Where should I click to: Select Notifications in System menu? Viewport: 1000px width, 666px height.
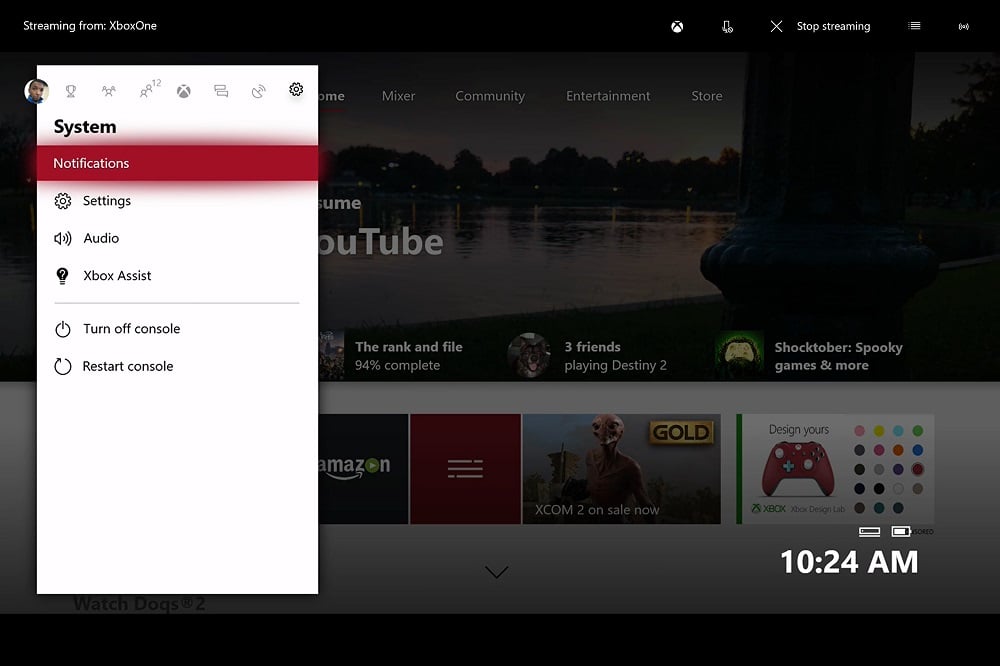(x=177, y=163)
